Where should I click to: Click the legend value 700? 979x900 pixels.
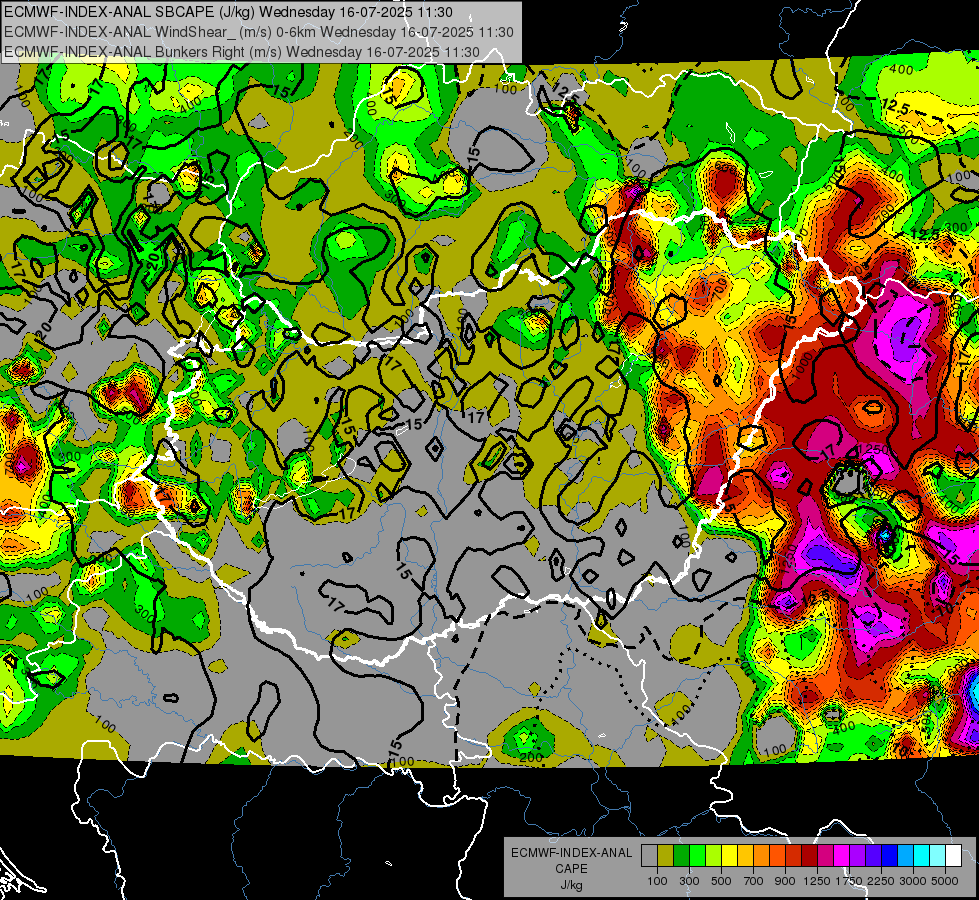pos(754,881)
